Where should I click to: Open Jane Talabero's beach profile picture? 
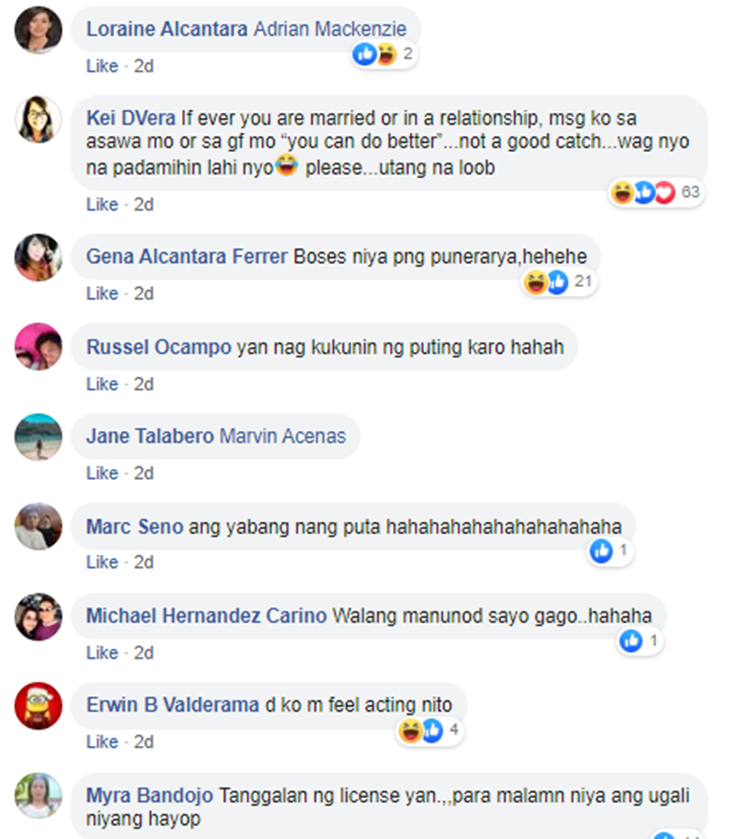(x=38, y=437)
